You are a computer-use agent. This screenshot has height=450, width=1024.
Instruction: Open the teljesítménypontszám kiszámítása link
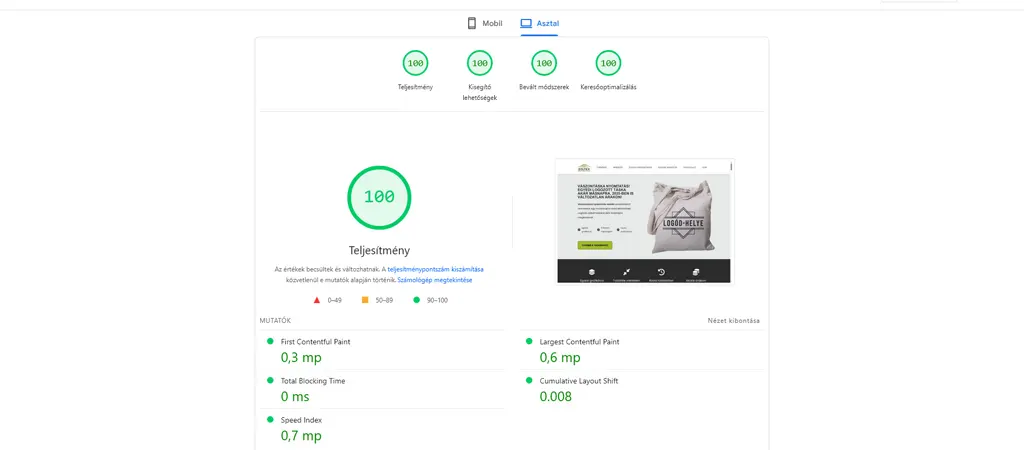point(435,269)
